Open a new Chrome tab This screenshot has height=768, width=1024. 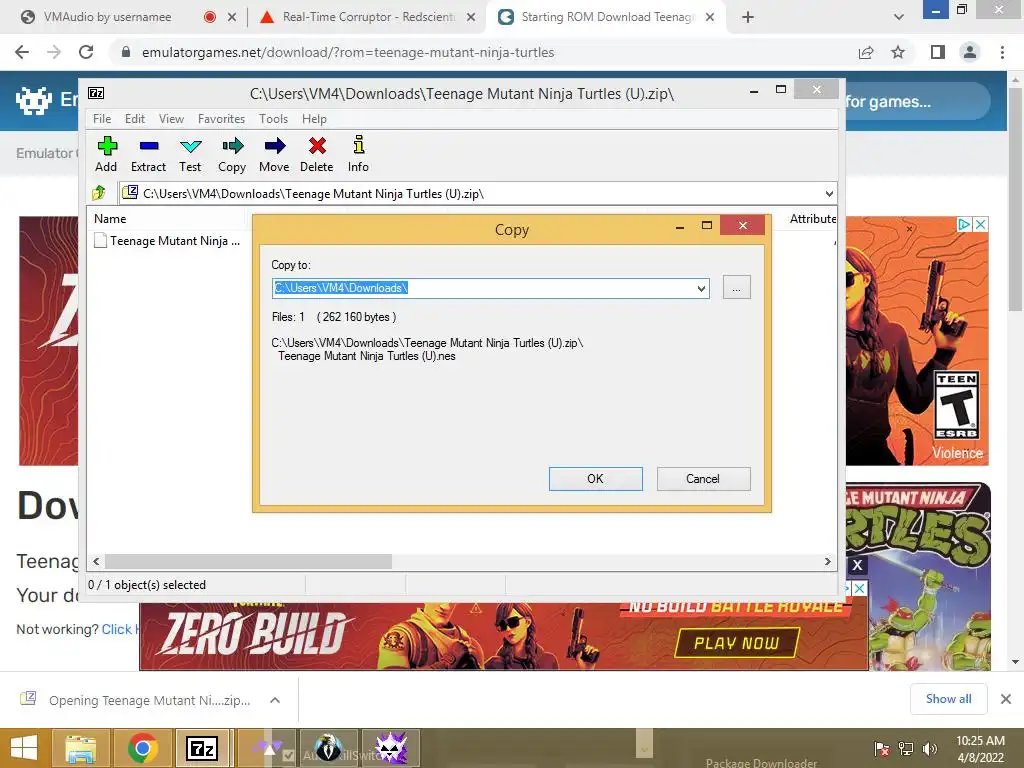click(748, 17)
